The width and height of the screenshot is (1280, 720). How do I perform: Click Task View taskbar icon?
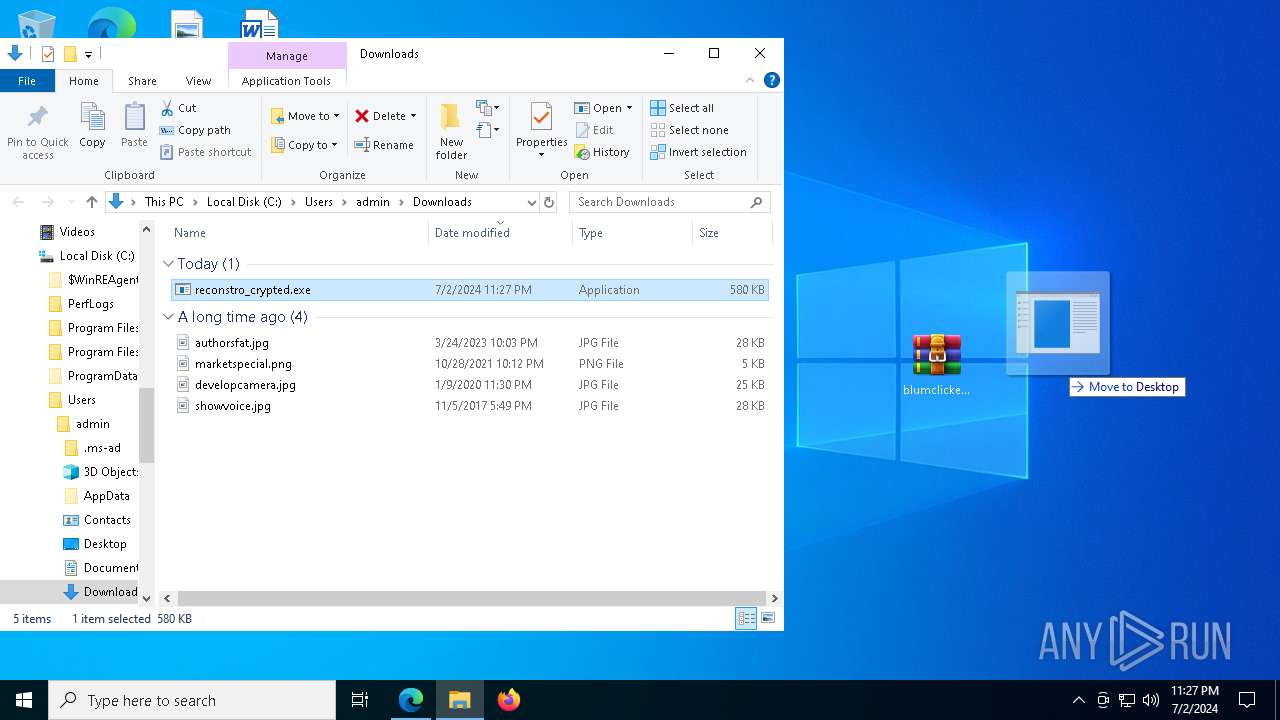tap(360, 700)
